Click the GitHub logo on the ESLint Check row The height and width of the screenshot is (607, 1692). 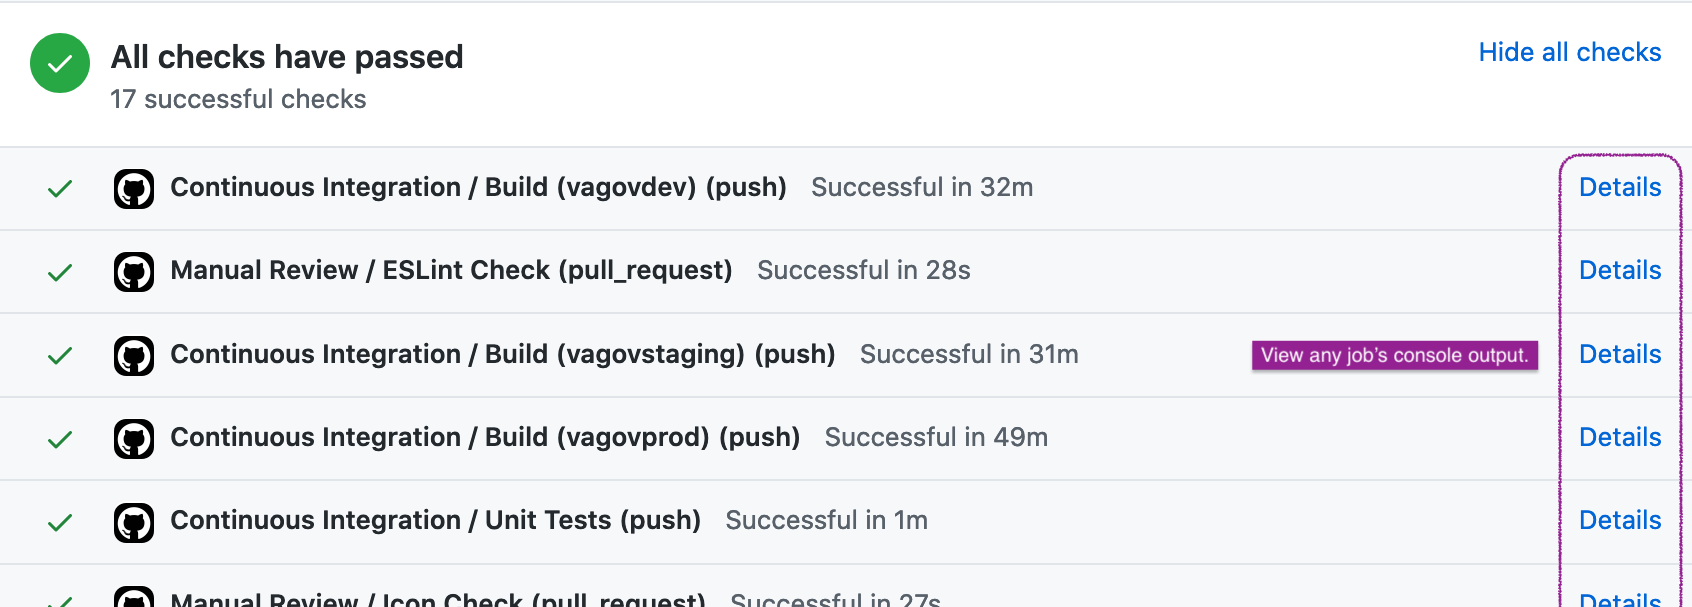click(133, 271)
